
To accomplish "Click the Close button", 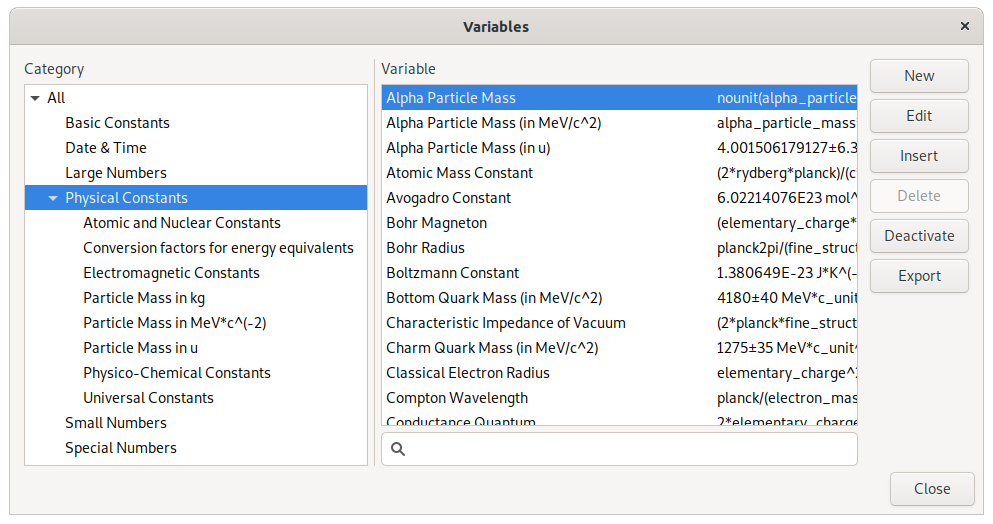I will coord(931,489).
